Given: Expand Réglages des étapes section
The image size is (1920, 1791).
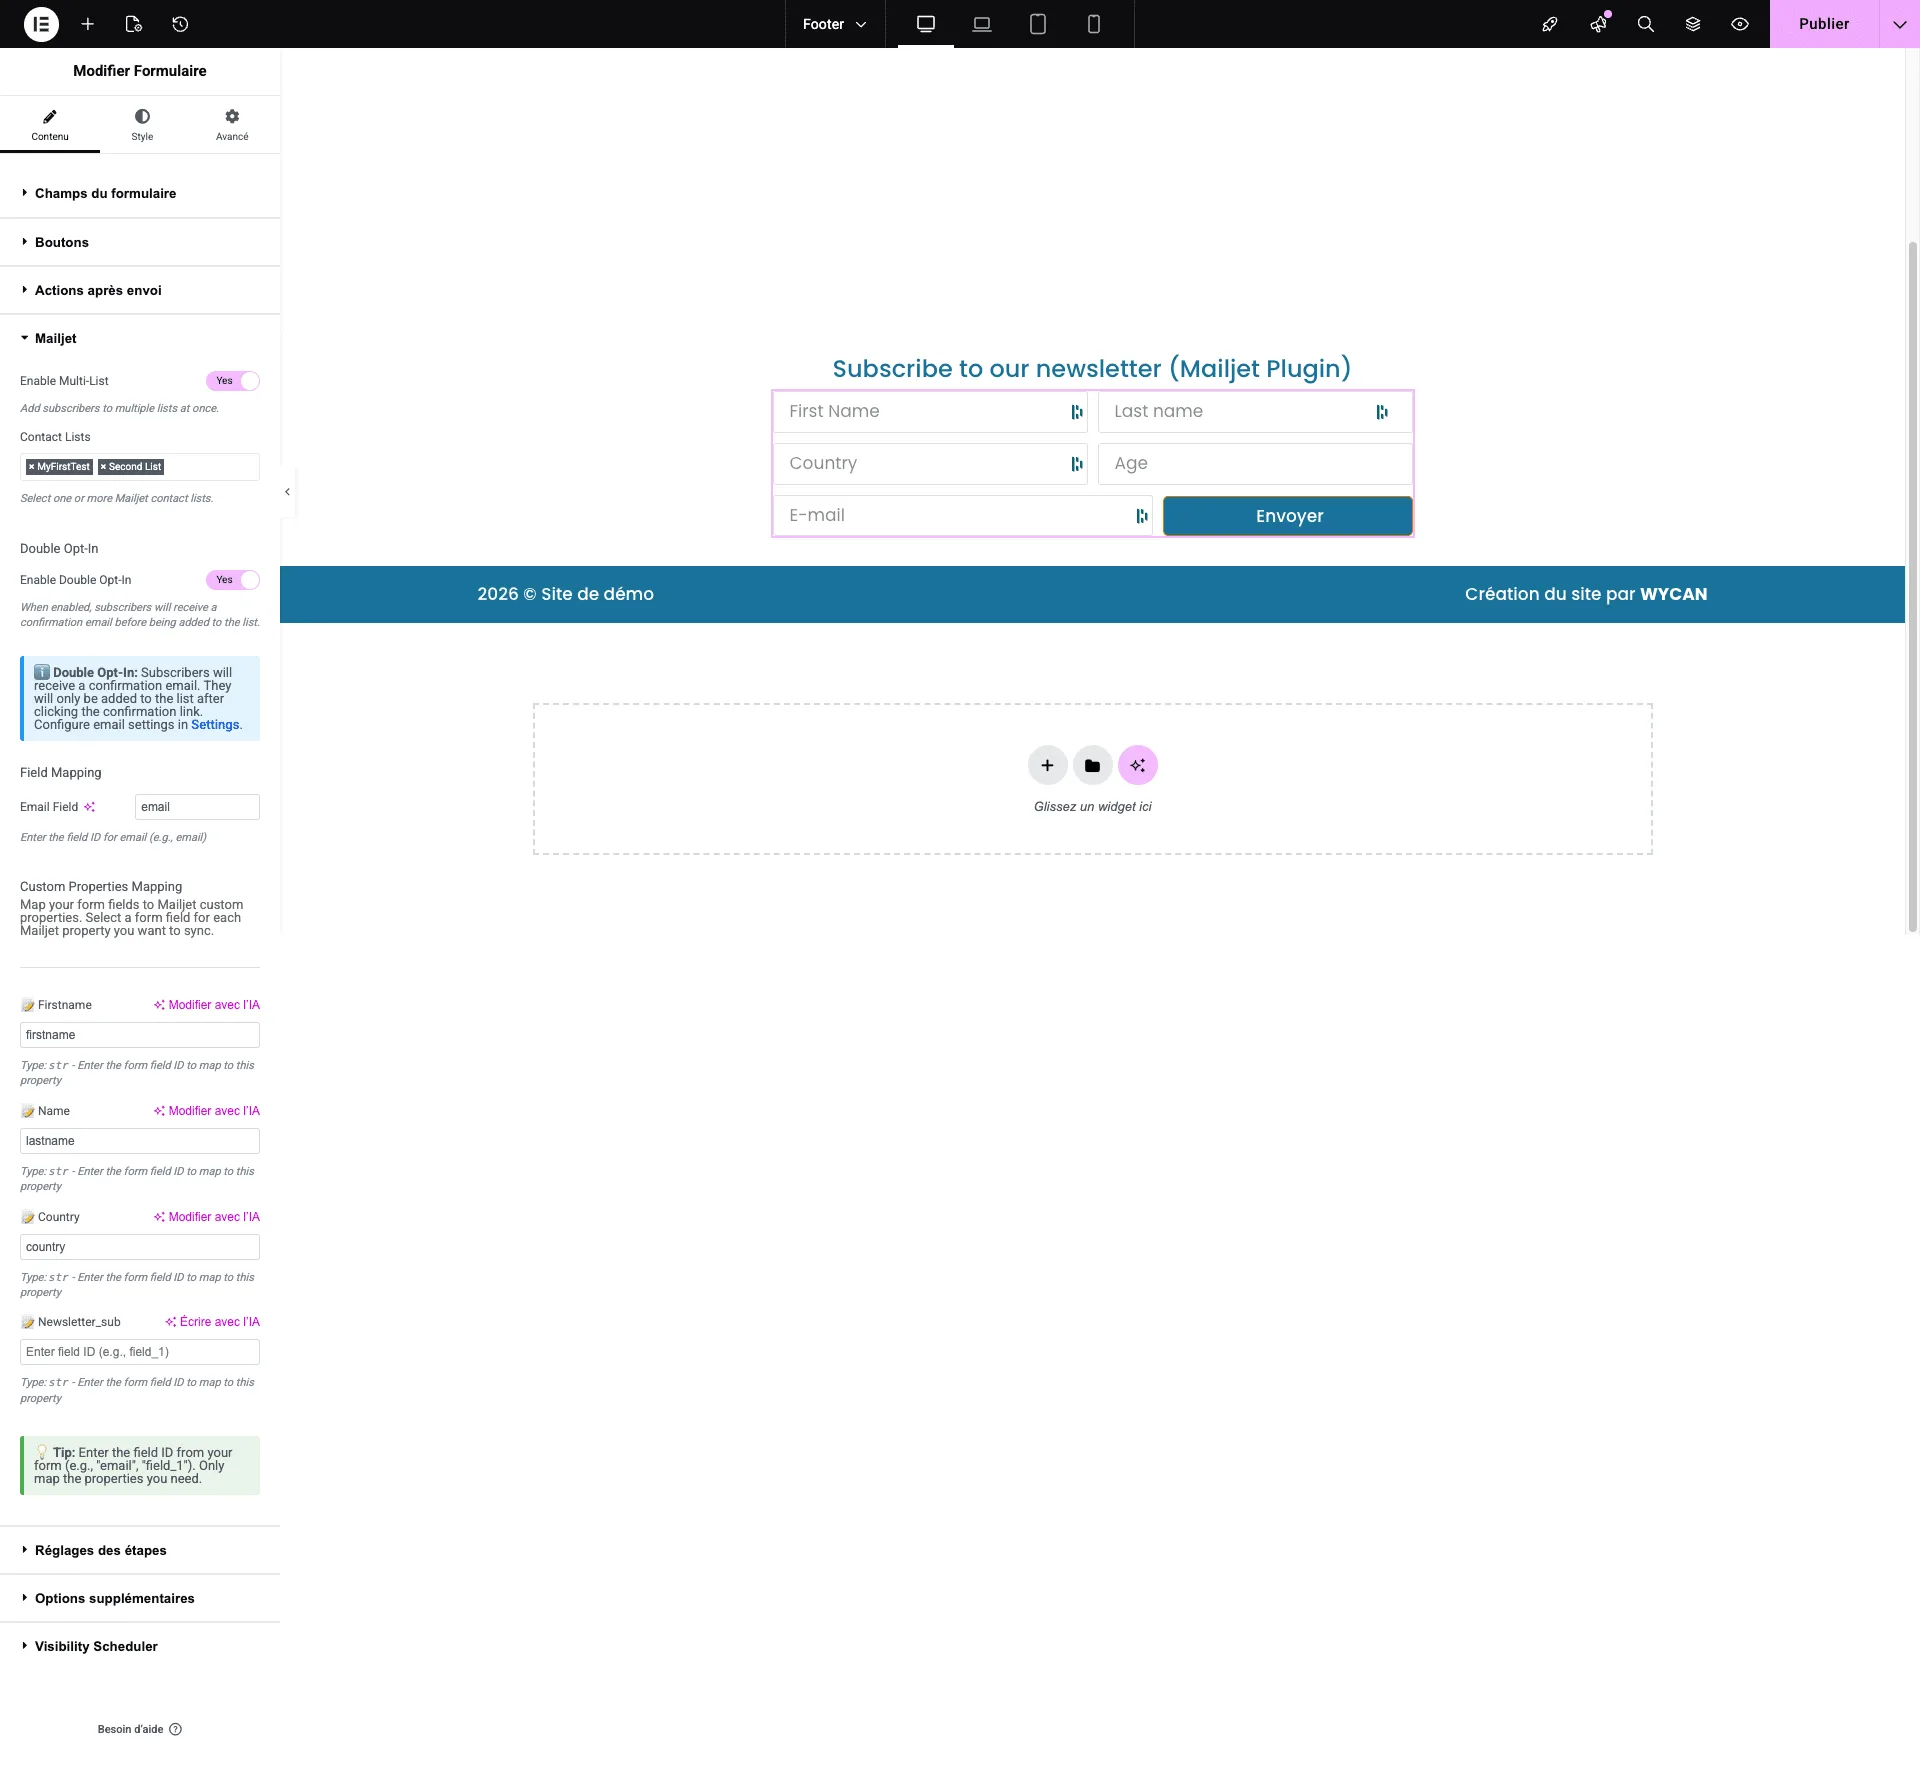Looking at the screenshot, I should pyautogui.click(x=140, y=1550).
